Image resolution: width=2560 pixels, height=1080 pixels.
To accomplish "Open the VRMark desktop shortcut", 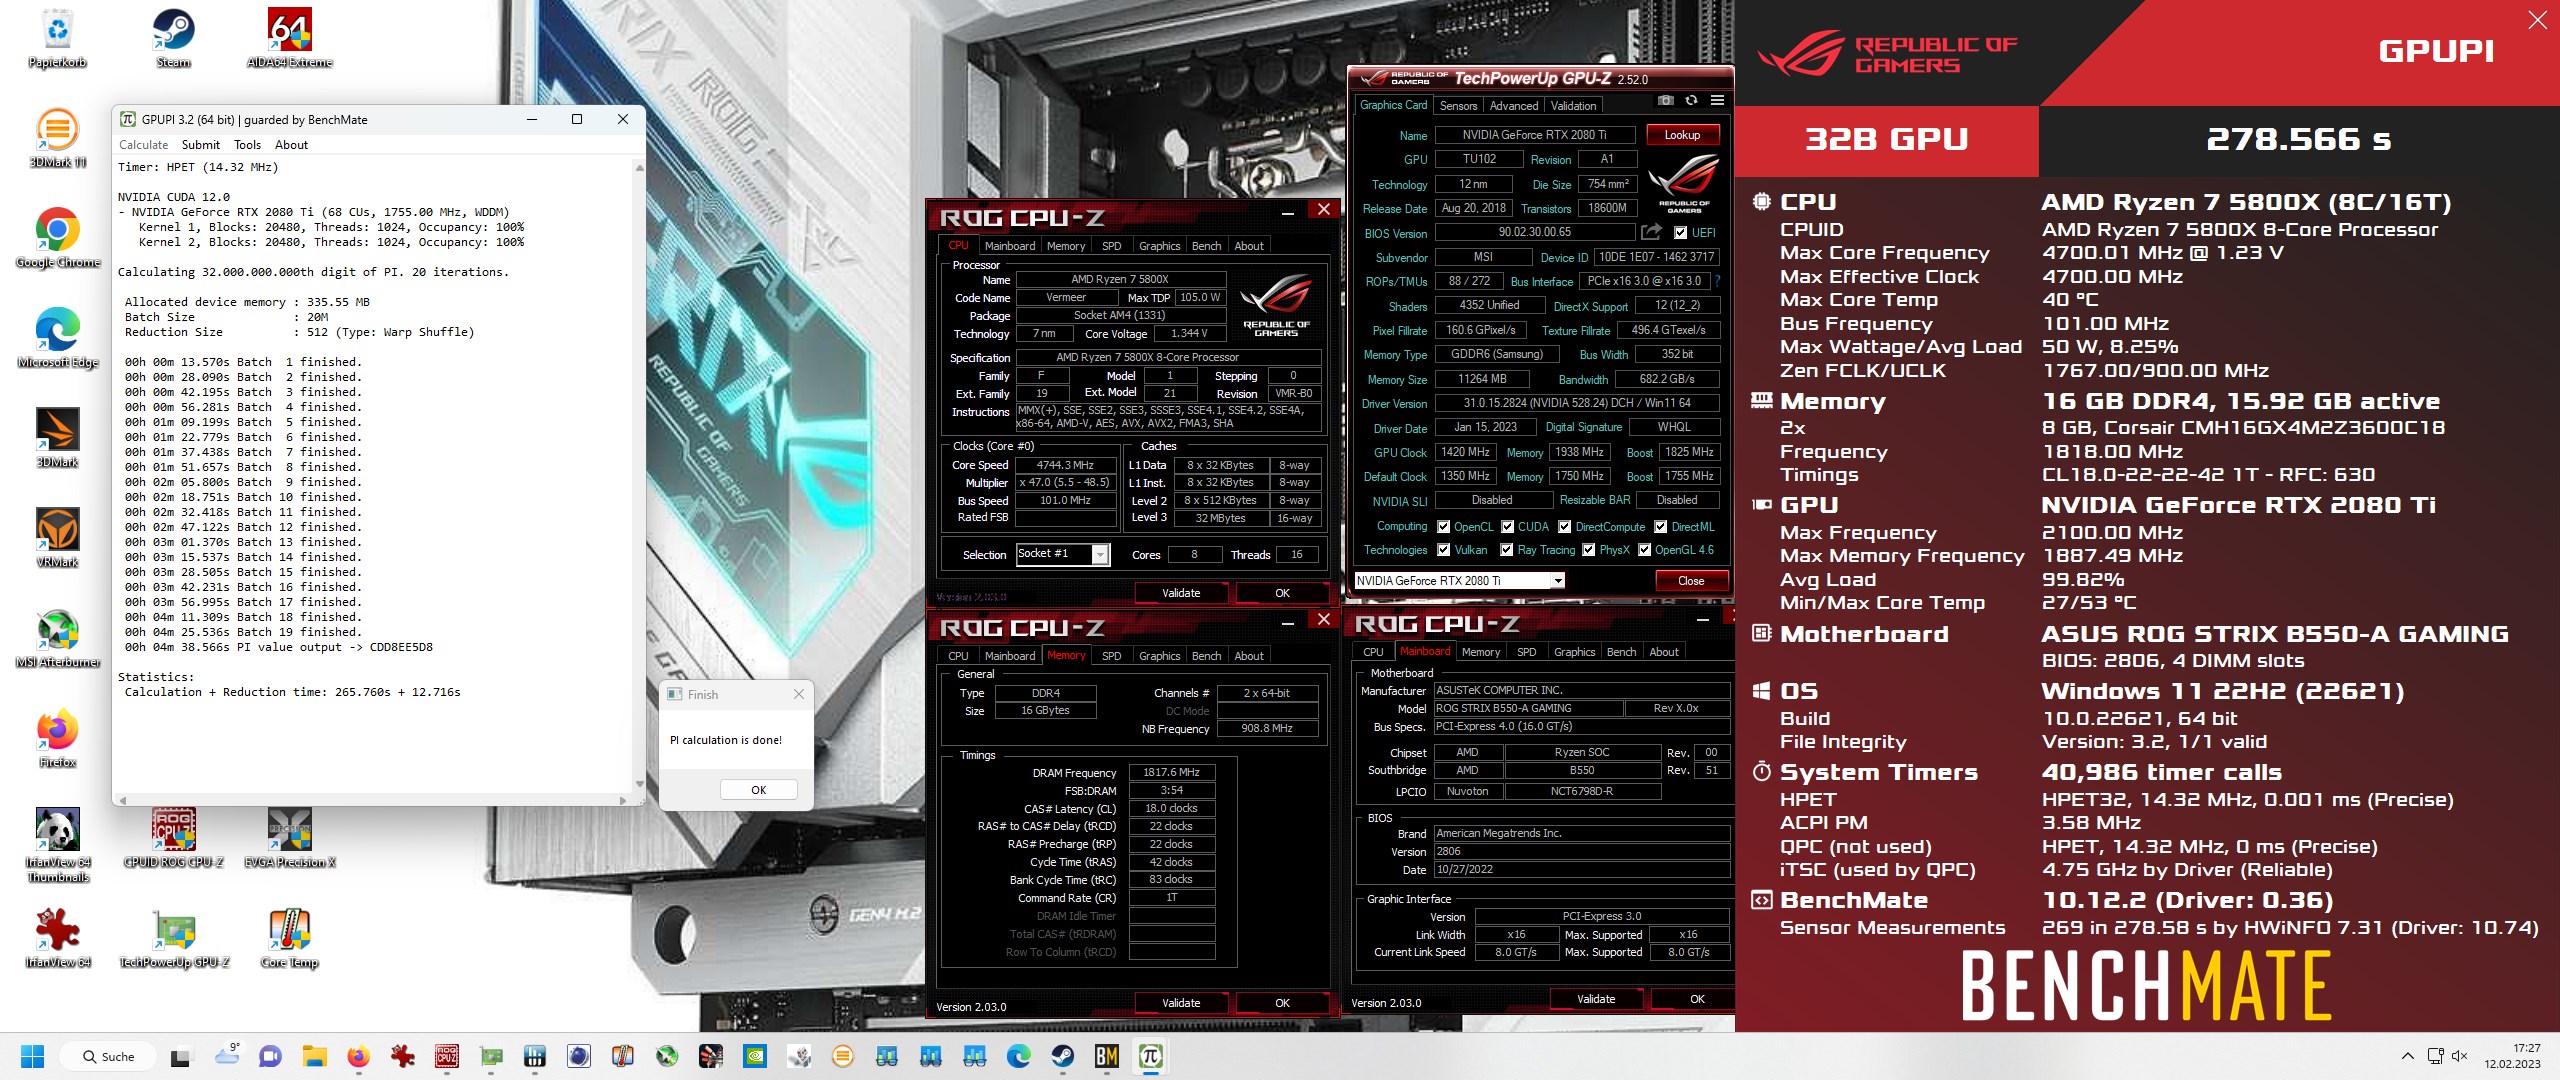I will [x=58, y=538].
